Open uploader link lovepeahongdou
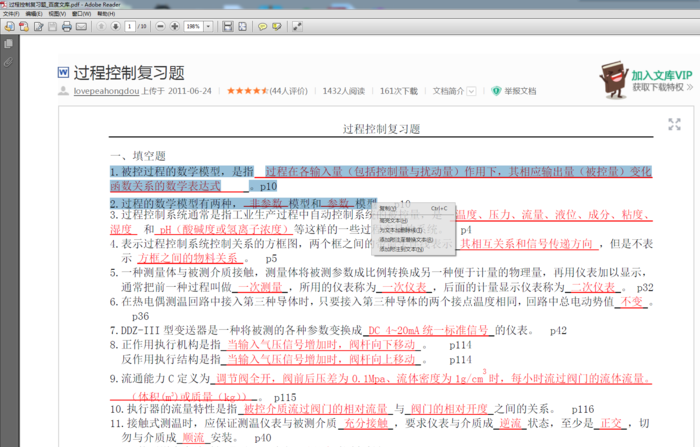This screenshot has height=447, width=700. pos(106,91)
